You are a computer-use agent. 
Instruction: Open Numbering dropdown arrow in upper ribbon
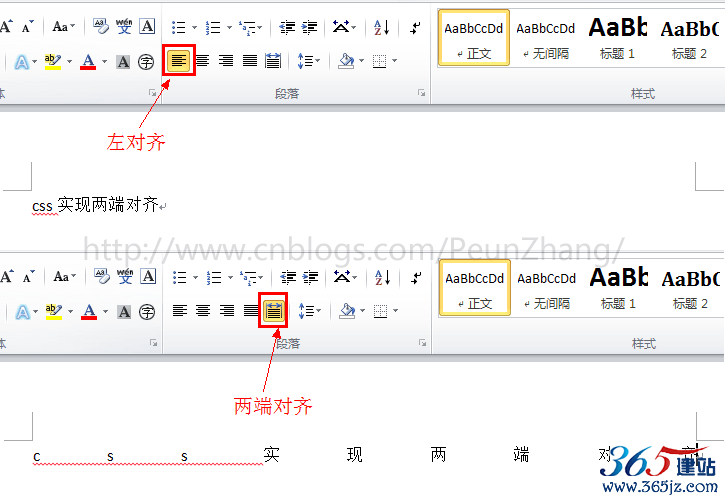(x=229, y=27)
